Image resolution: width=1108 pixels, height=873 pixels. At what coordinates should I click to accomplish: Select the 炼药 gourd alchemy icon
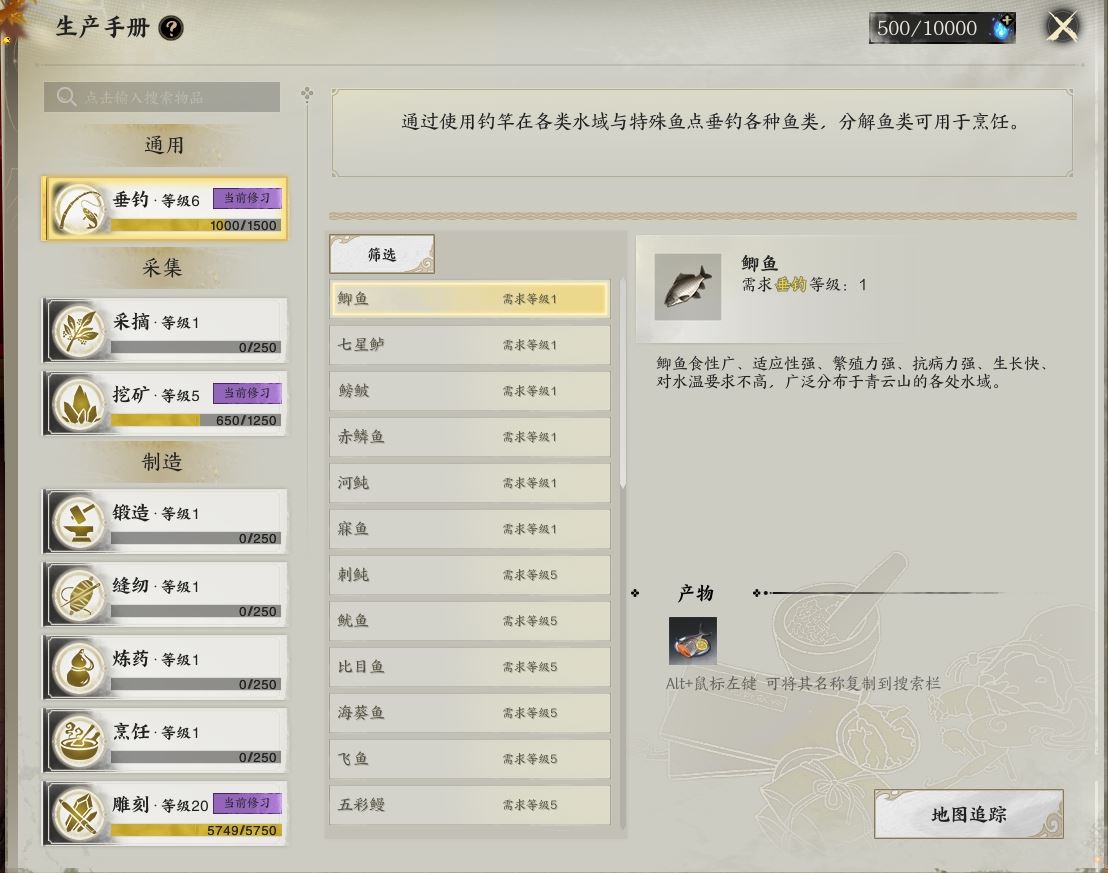[78, 667]
